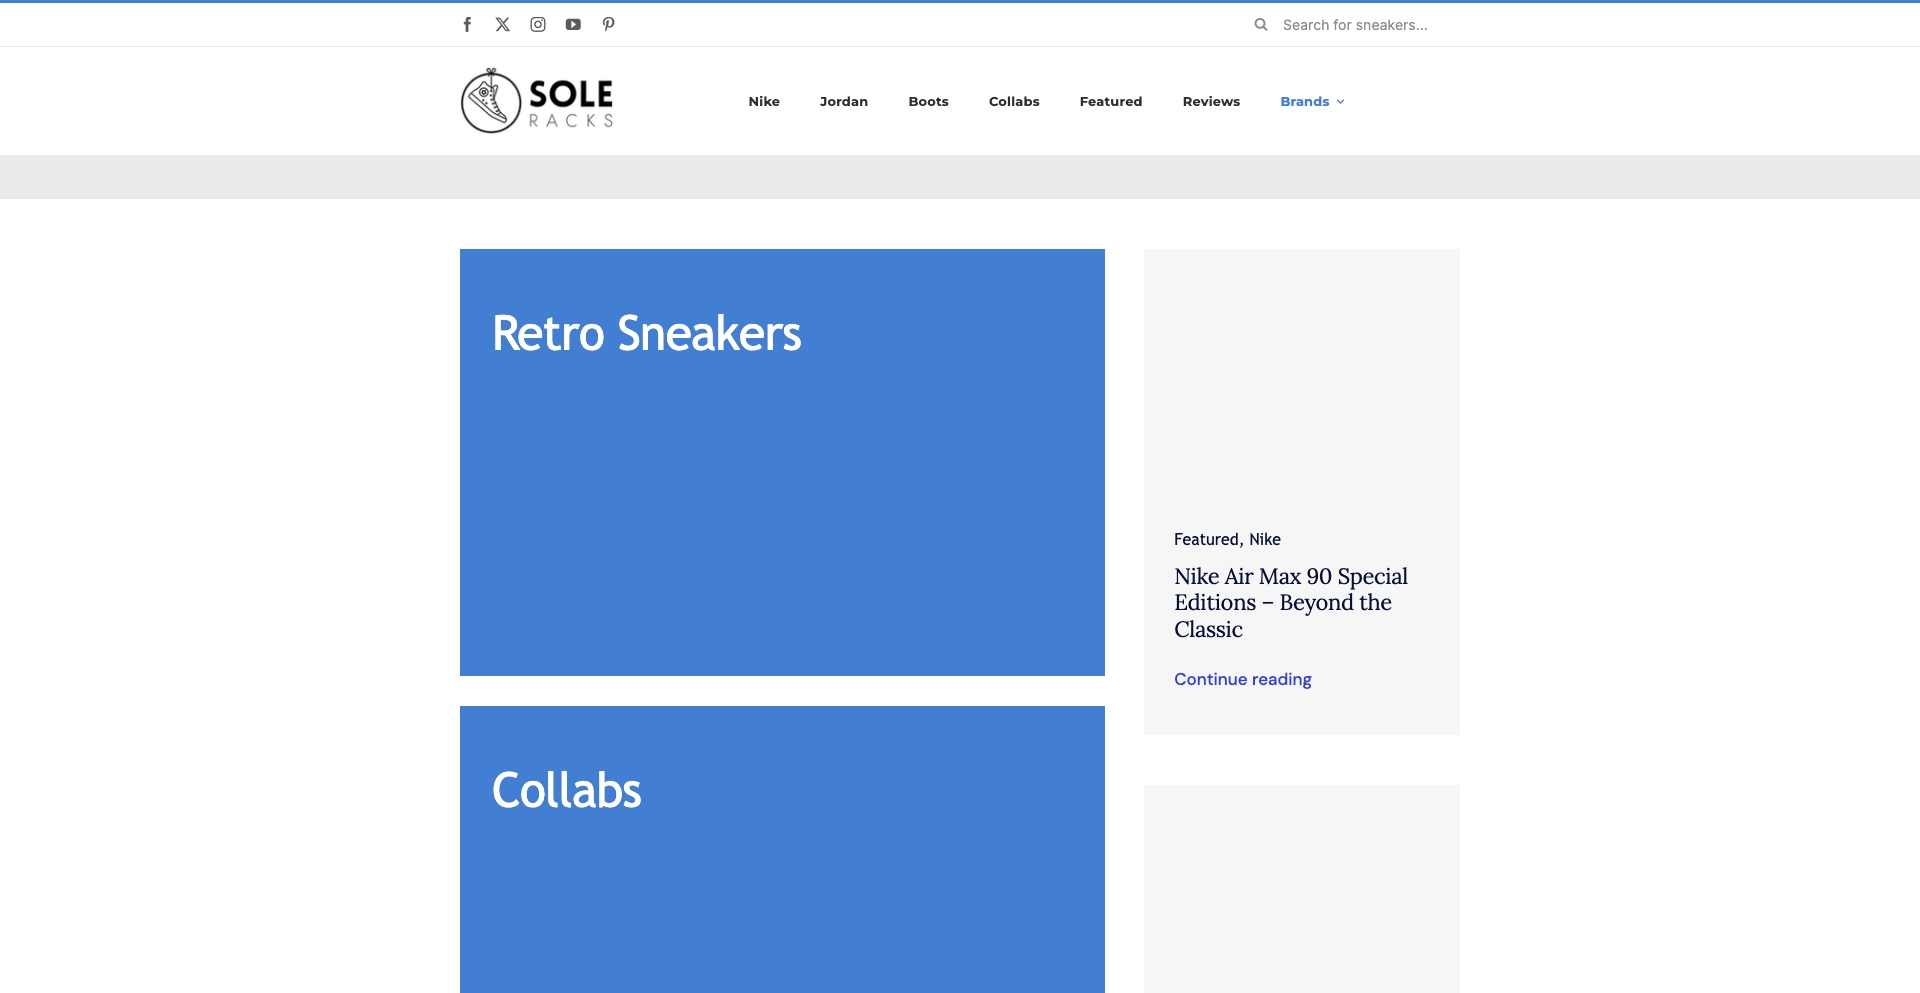Expand the Brands dropdown menu
The width and height of the screenshot is (1920, 993).
pos(1305,101)
